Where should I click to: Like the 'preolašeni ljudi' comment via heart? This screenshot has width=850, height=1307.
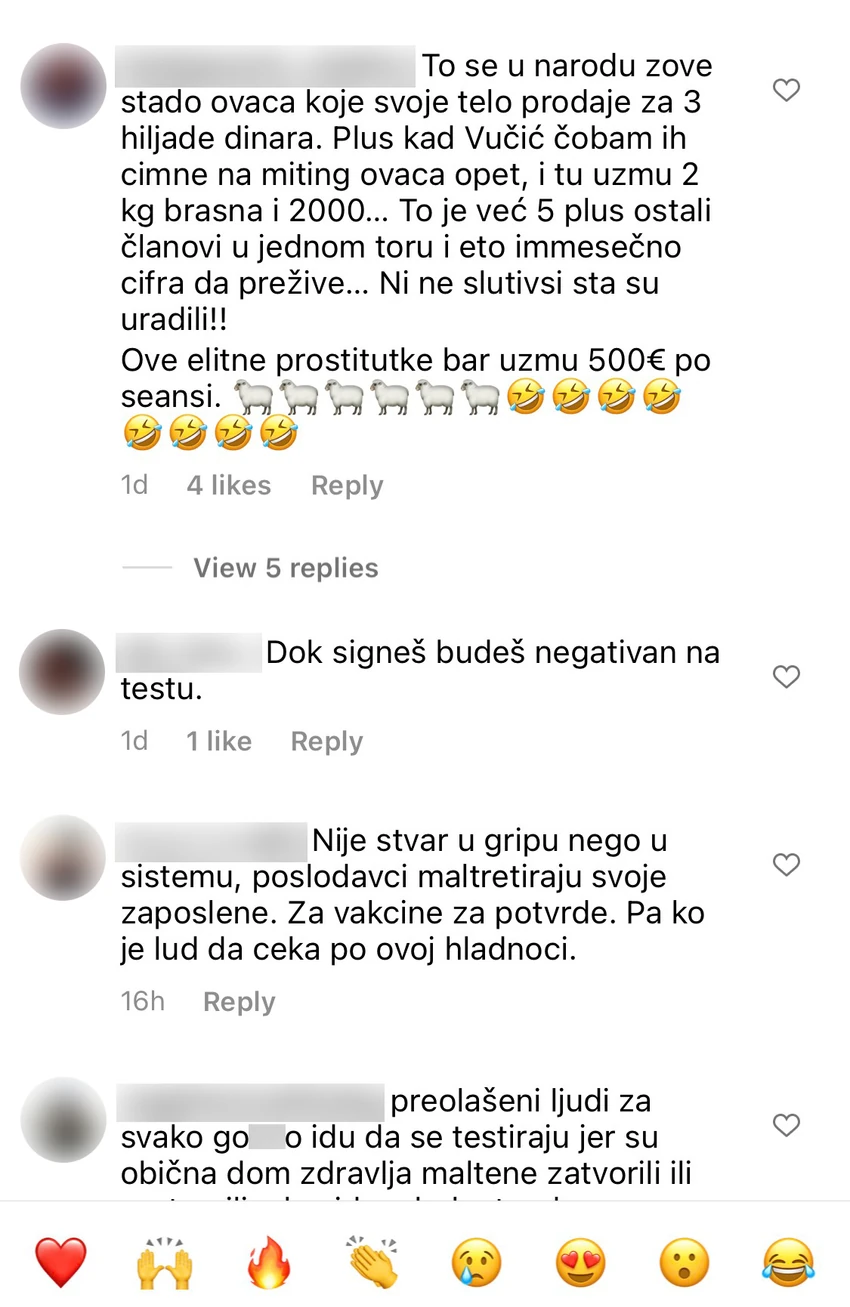coord(787,1125)
